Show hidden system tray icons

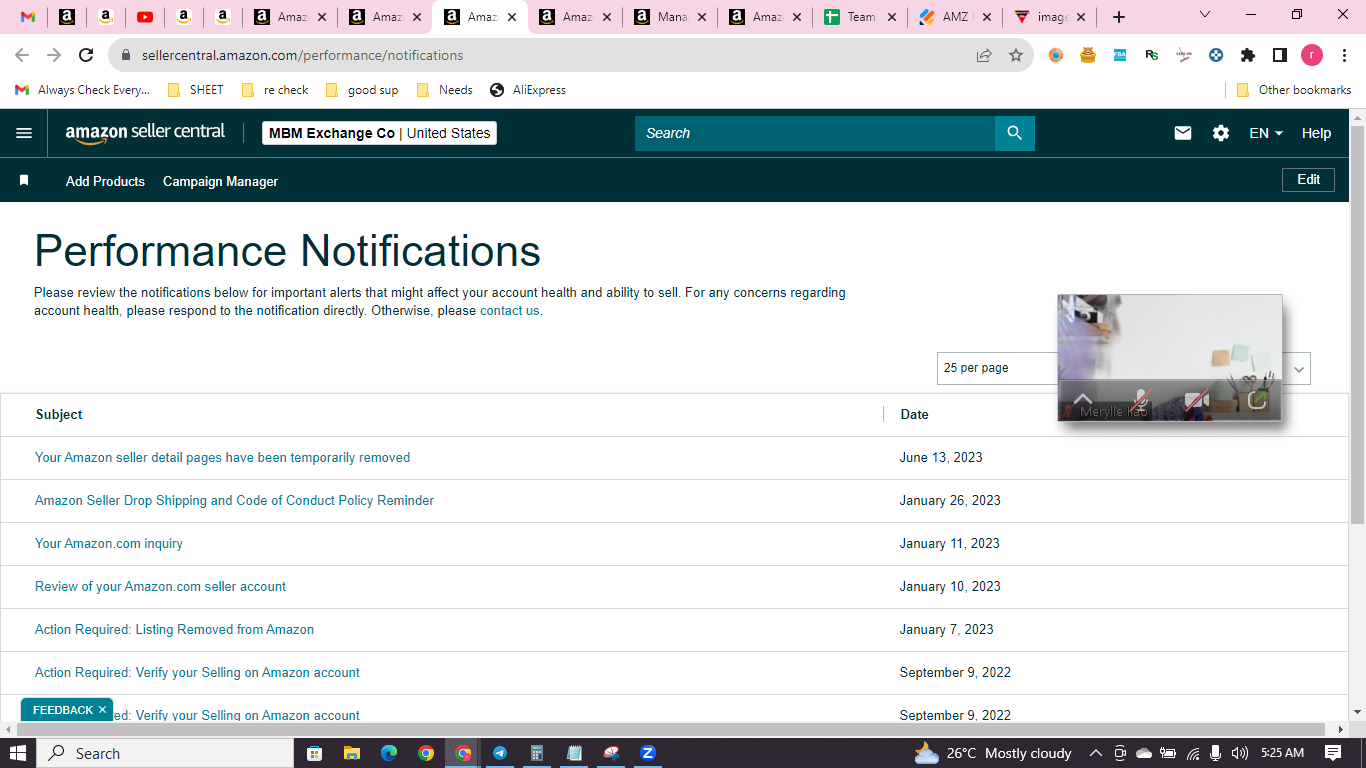click(1095, 753)
